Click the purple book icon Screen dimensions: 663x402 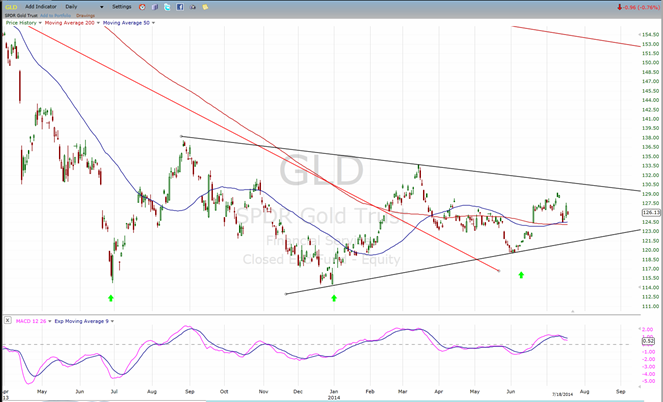155,7
